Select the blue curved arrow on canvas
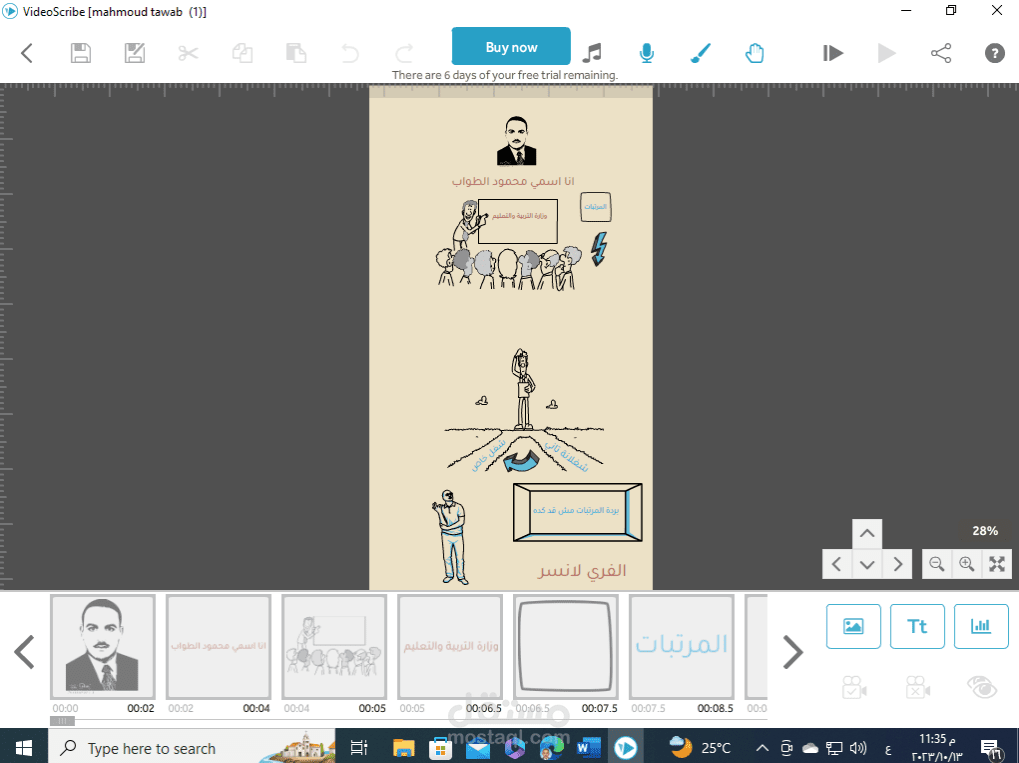 point(521,460)
